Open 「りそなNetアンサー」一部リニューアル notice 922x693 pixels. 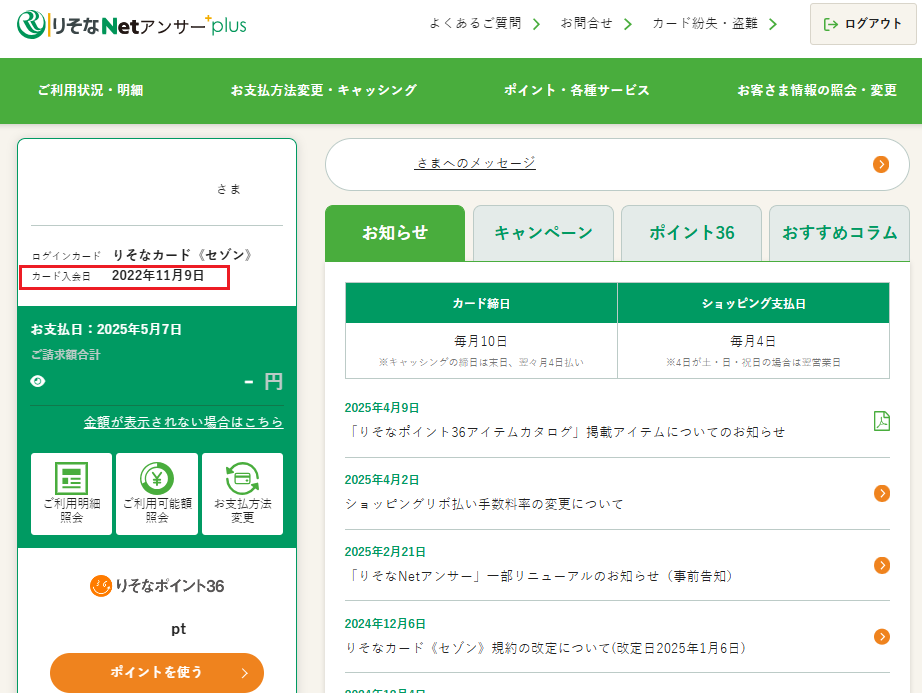[x=541, y=576]
